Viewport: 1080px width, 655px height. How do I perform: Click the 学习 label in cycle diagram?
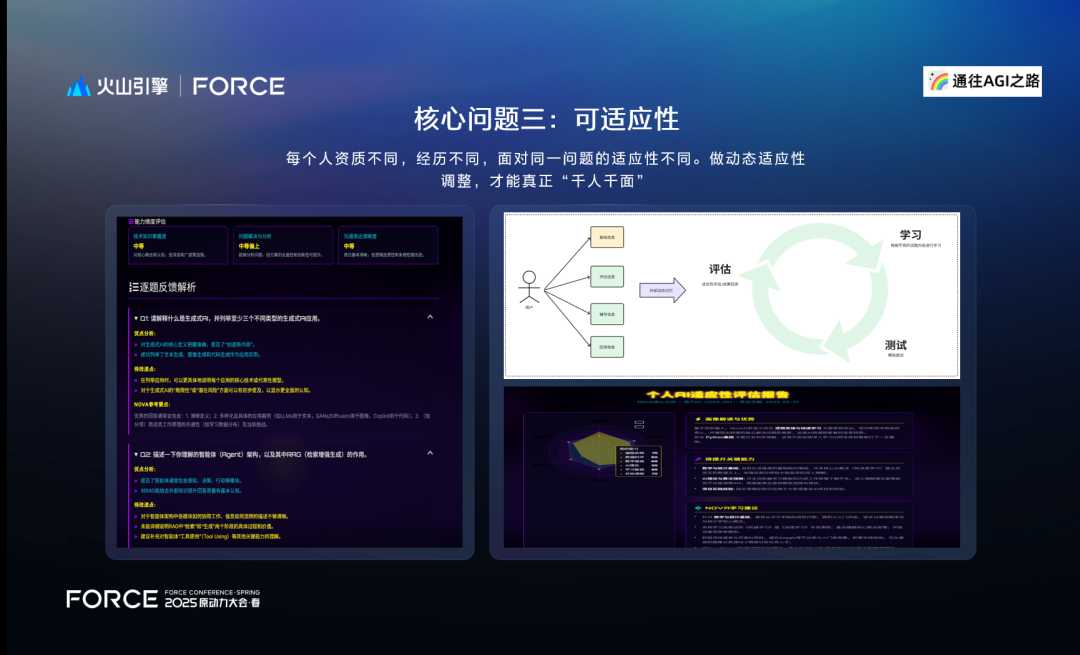911,235
